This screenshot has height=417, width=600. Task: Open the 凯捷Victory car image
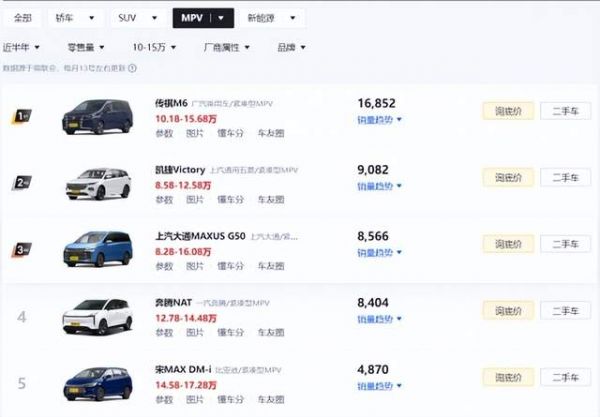(98, 184)
